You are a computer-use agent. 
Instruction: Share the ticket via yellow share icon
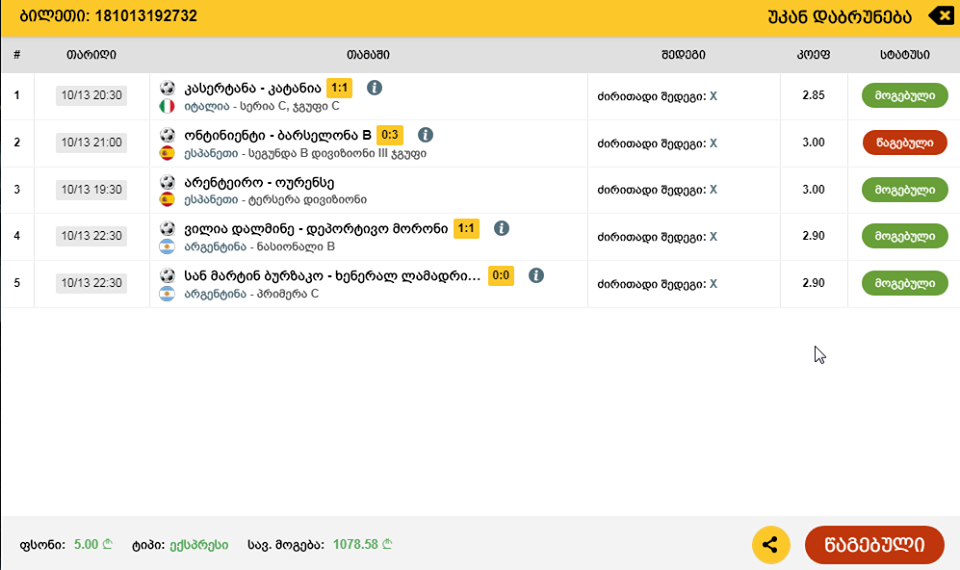(771, 544)
